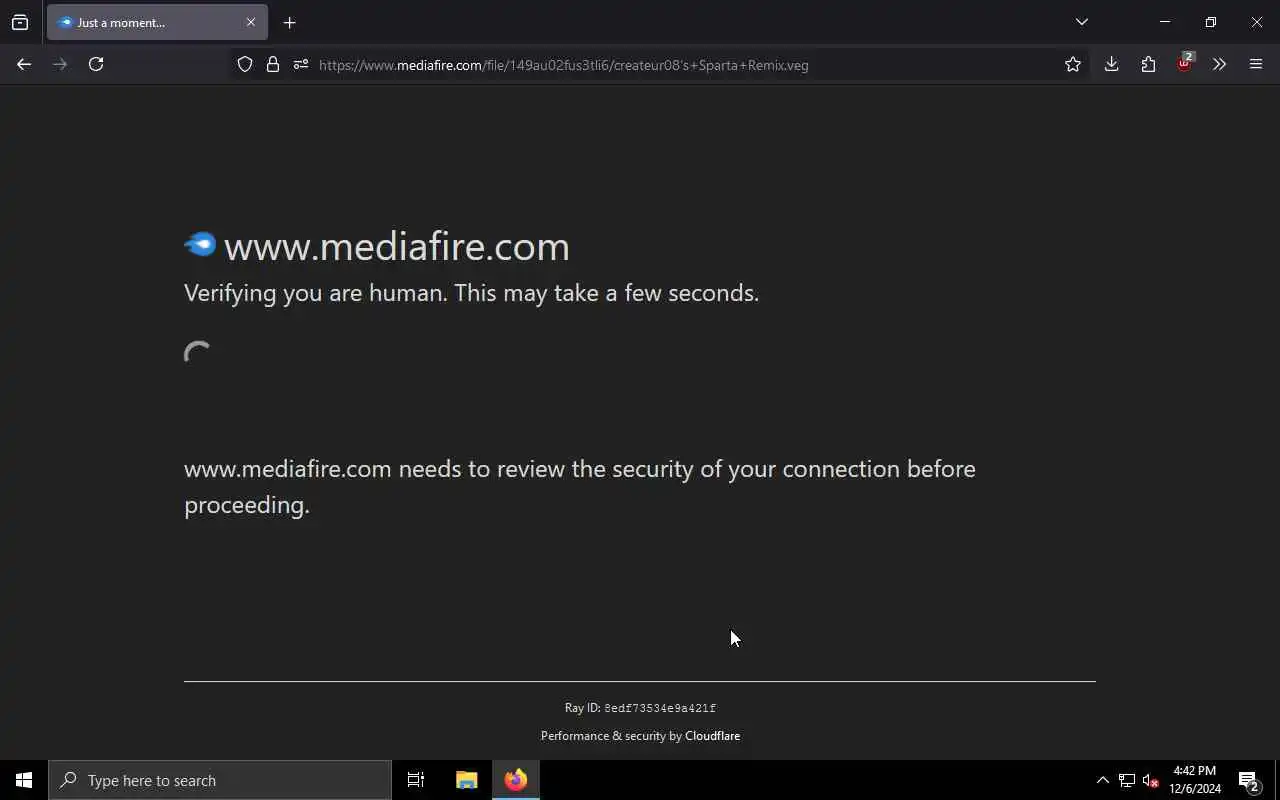This screenshot has height=800, width=1280.
Task: Click the Firefox taskbar icon
Action: 516,780
